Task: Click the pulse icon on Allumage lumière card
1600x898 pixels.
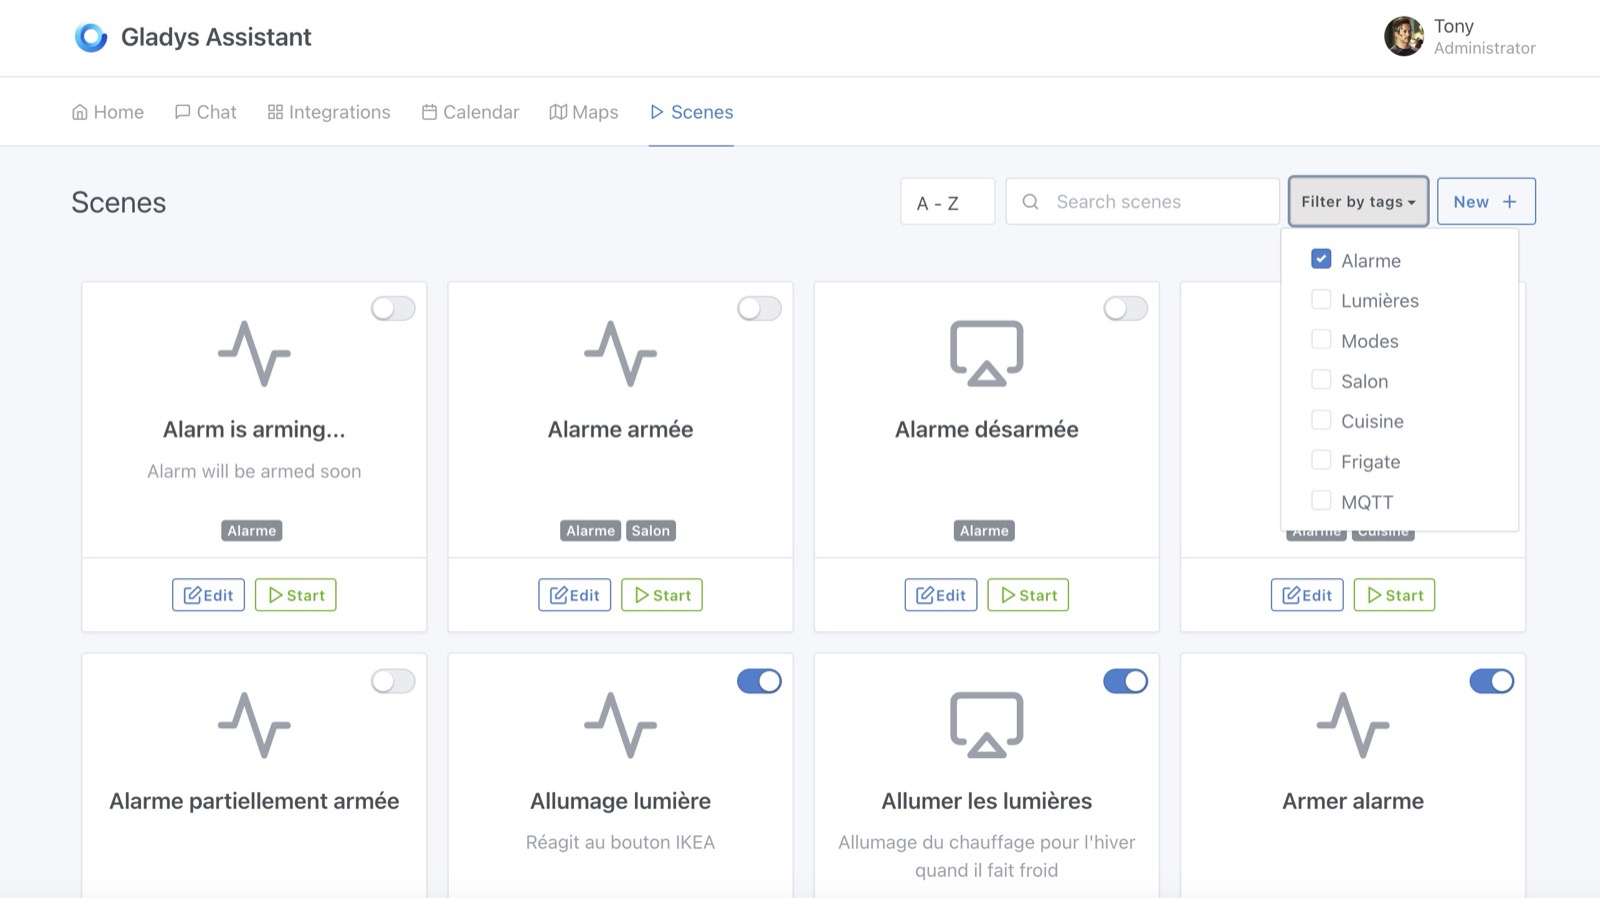Action: pyautogui.click(x=620, y=725)
